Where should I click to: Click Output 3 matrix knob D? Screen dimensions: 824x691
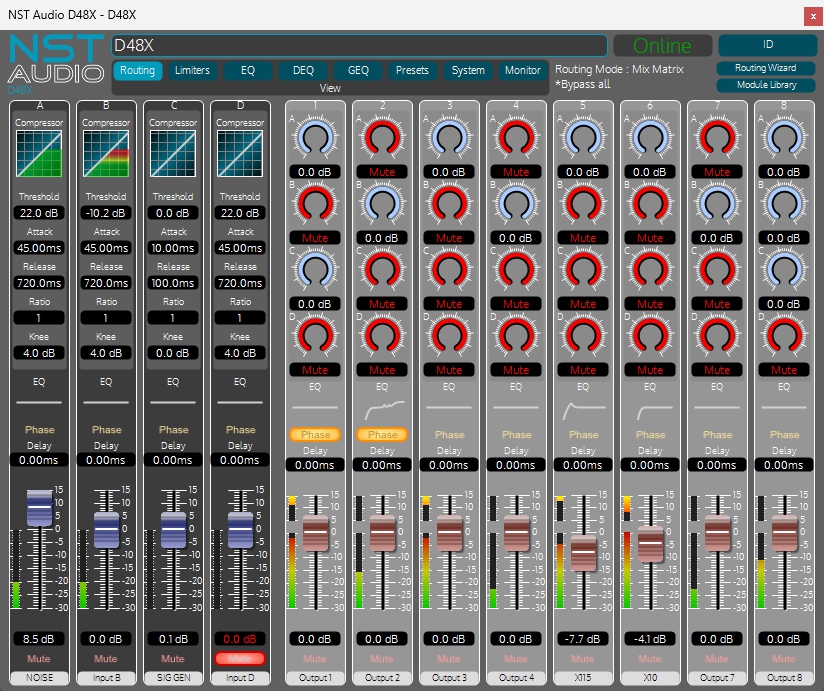point(449,336)
